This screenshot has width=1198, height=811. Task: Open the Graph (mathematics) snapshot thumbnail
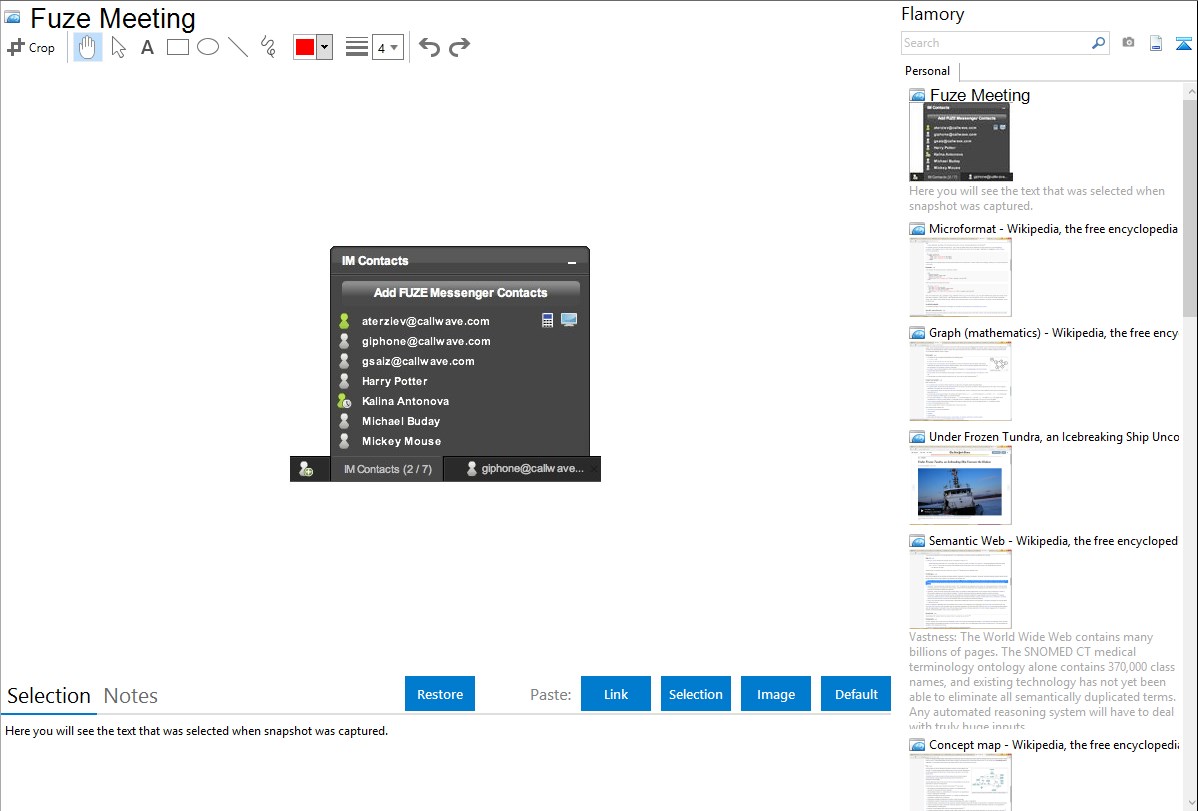(960, 381)
